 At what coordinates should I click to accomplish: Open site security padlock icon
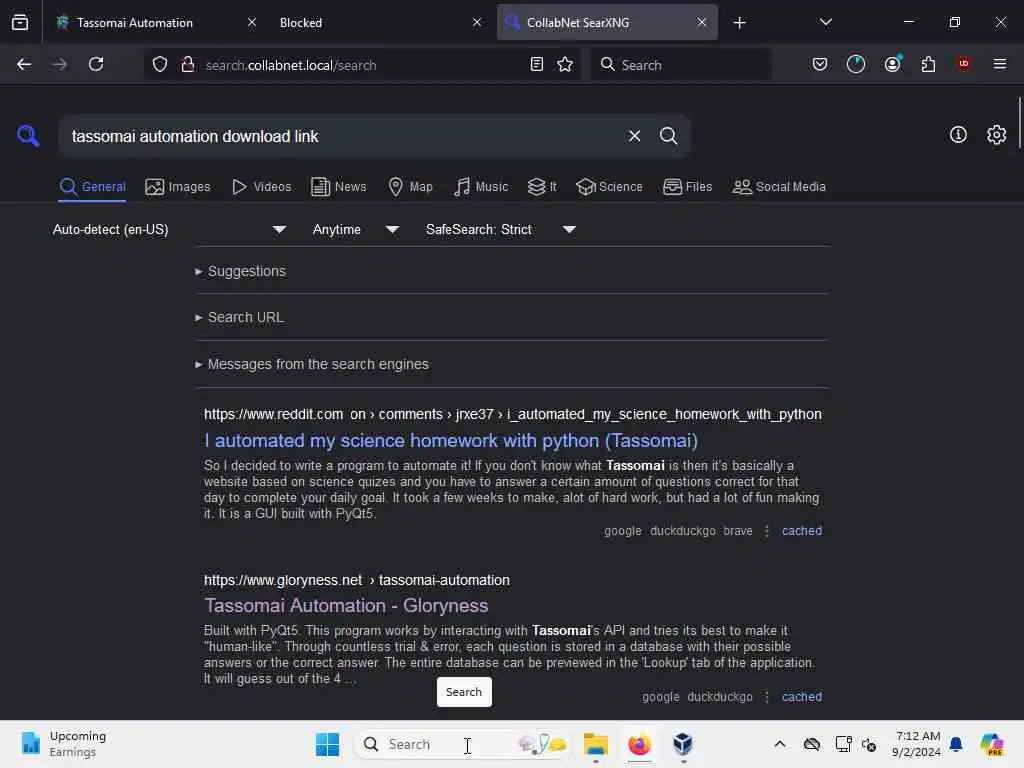pyautogui.click(x=188, y=64)
